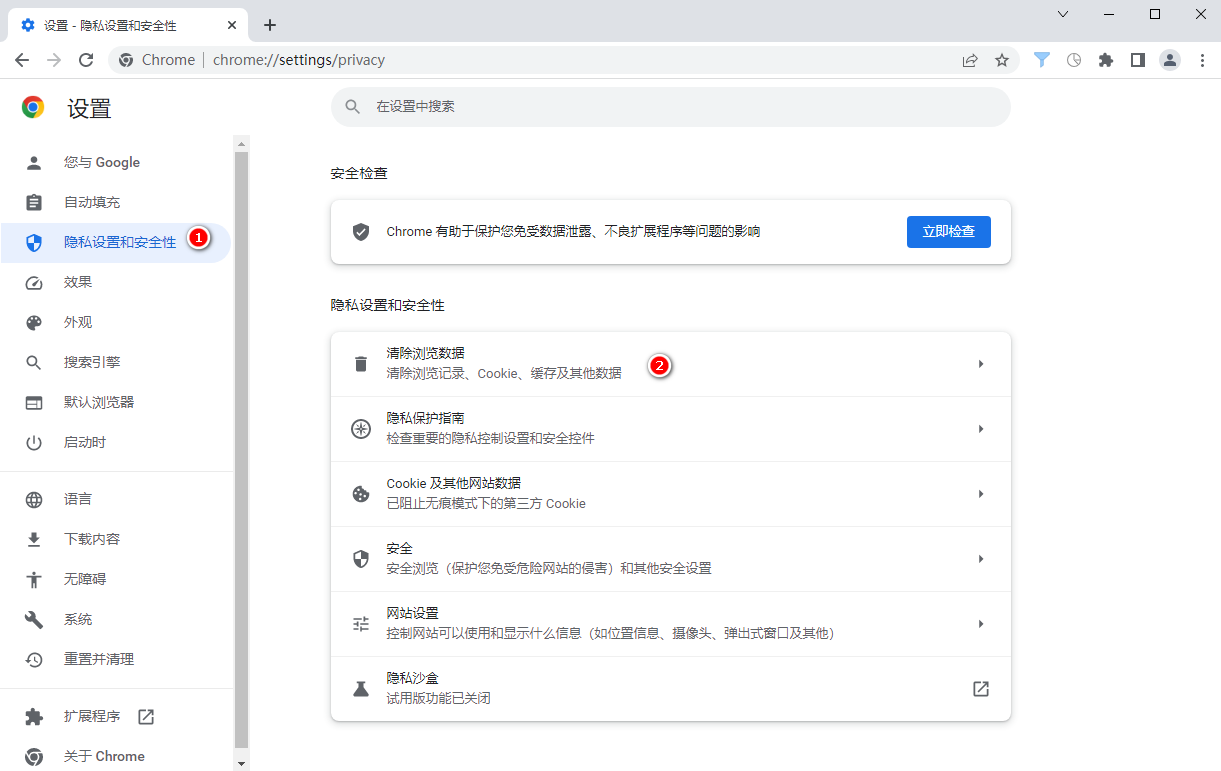Screen dimensions: 1221x771
Task: Open Cookie 及其他网站数据 row
Action: point(671,494)
